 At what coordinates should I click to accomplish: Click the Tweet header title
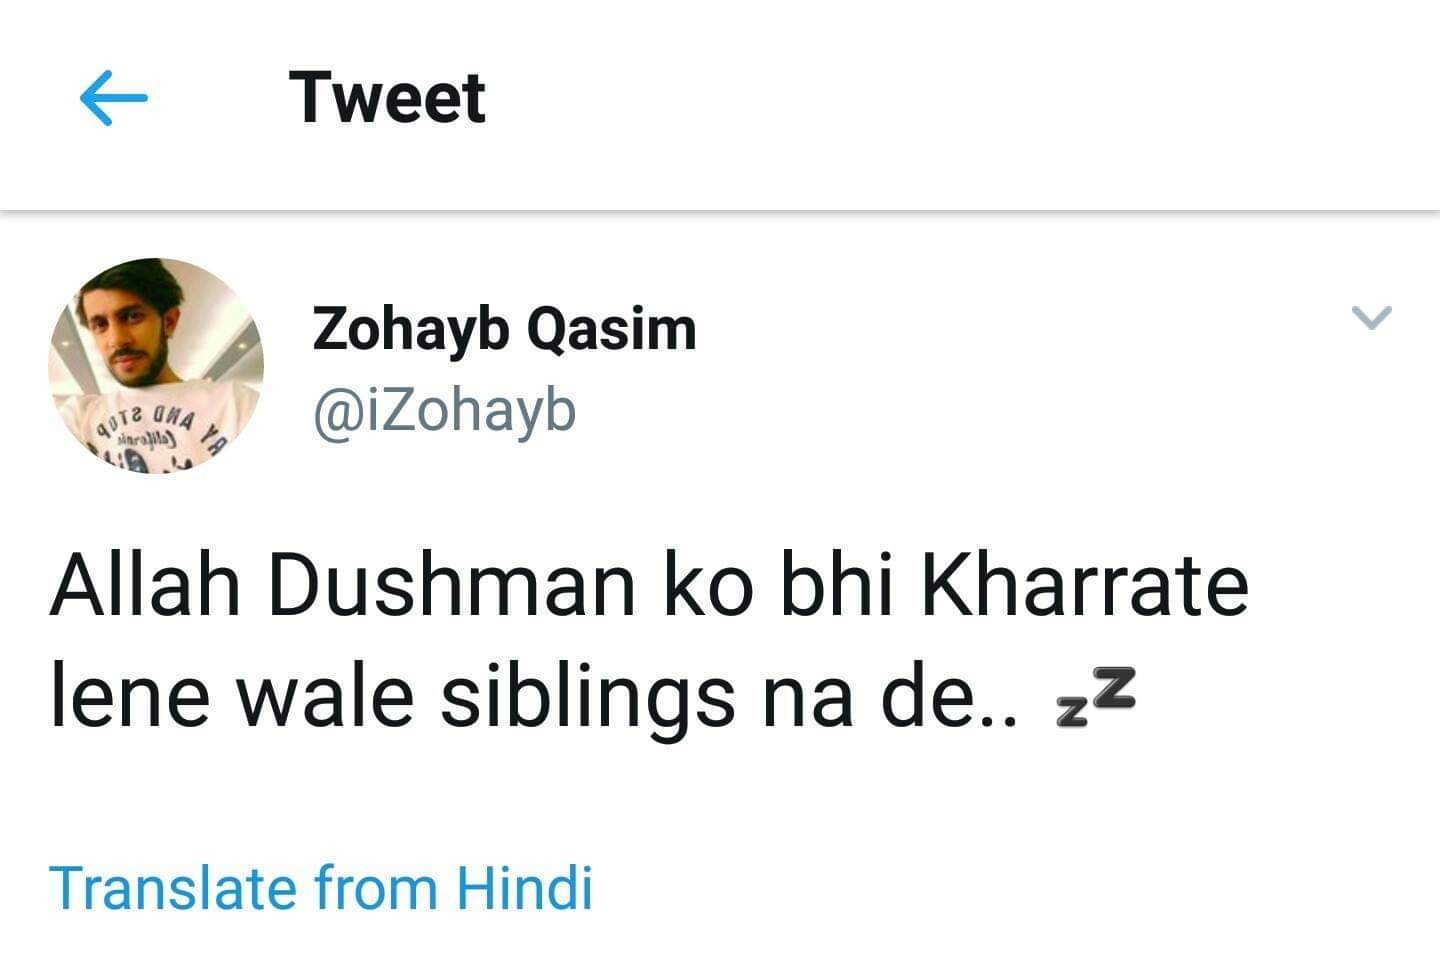pos(387,98)
